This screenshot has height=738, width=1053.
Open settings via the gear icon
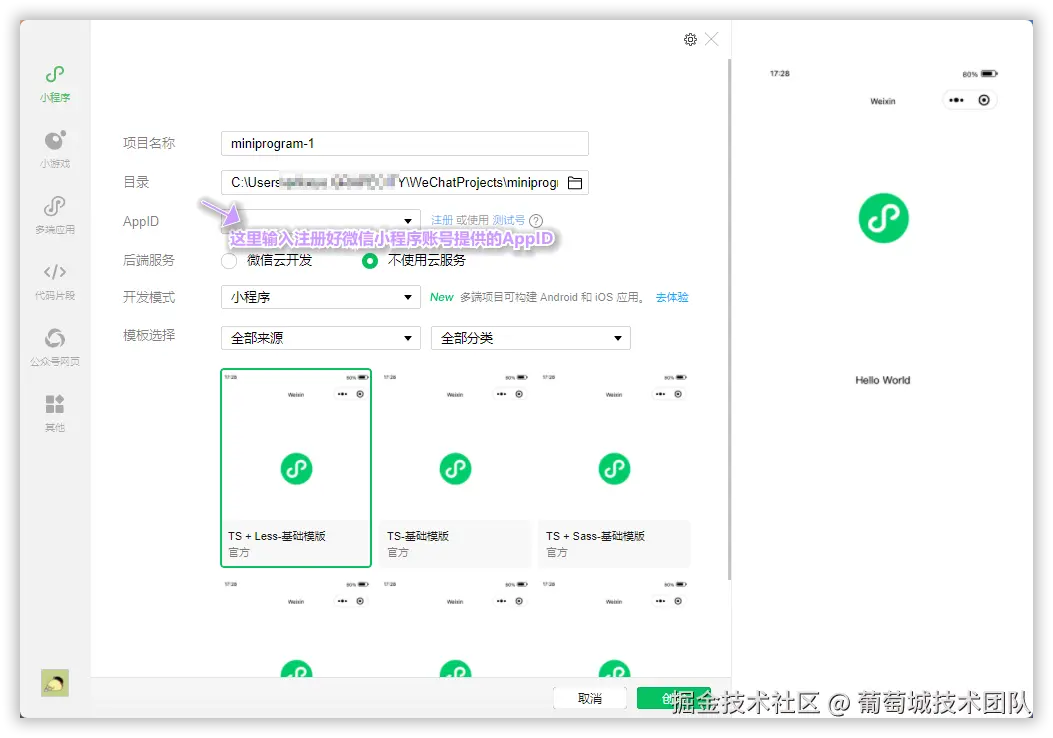tap(690, 40)
